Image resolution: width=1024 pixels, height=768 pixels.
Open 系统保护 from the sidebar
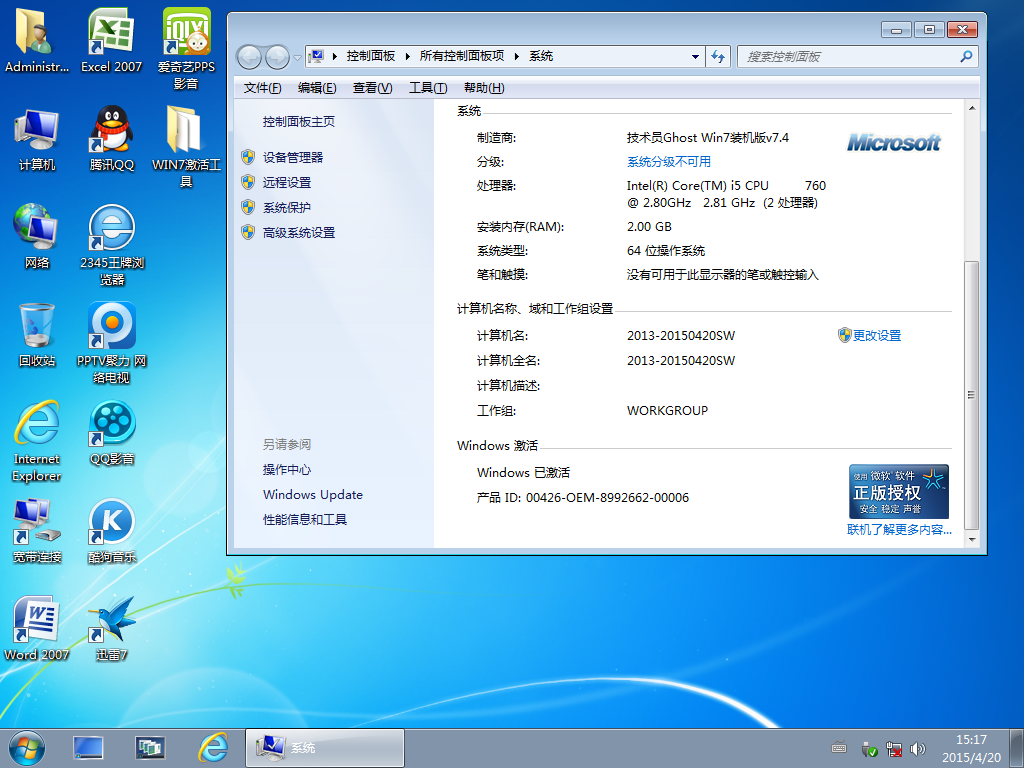coord(287,208)
